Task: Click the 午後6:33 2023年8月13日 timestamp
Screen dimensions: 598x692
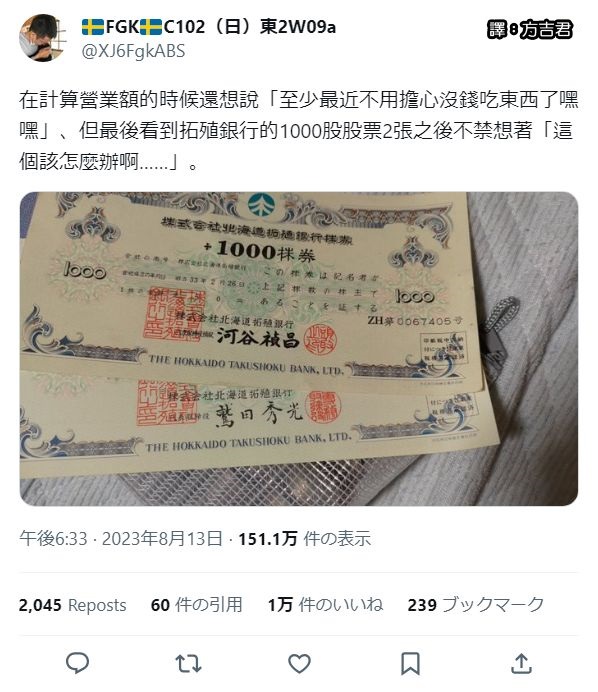Action: pyautogui.click(x=120, y=538)
